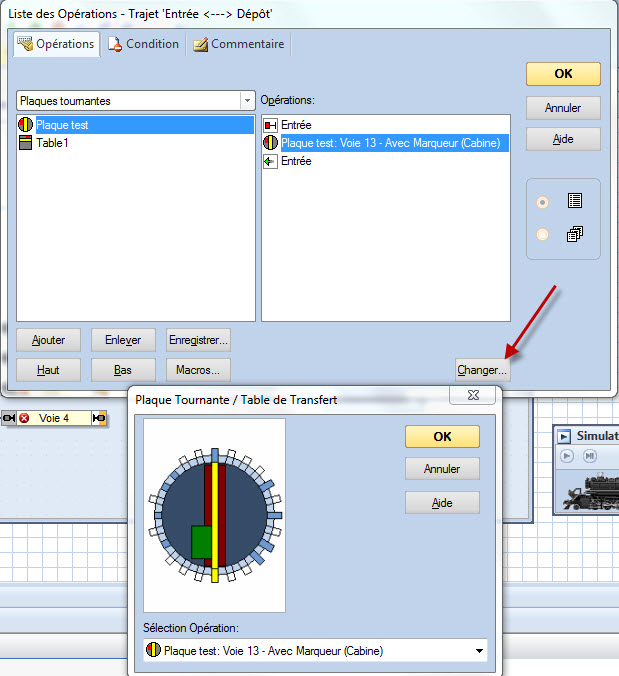Select first Entrée operation with red icon
The height and width of the screenshot is (676, 619).
[x=385, y=125]
